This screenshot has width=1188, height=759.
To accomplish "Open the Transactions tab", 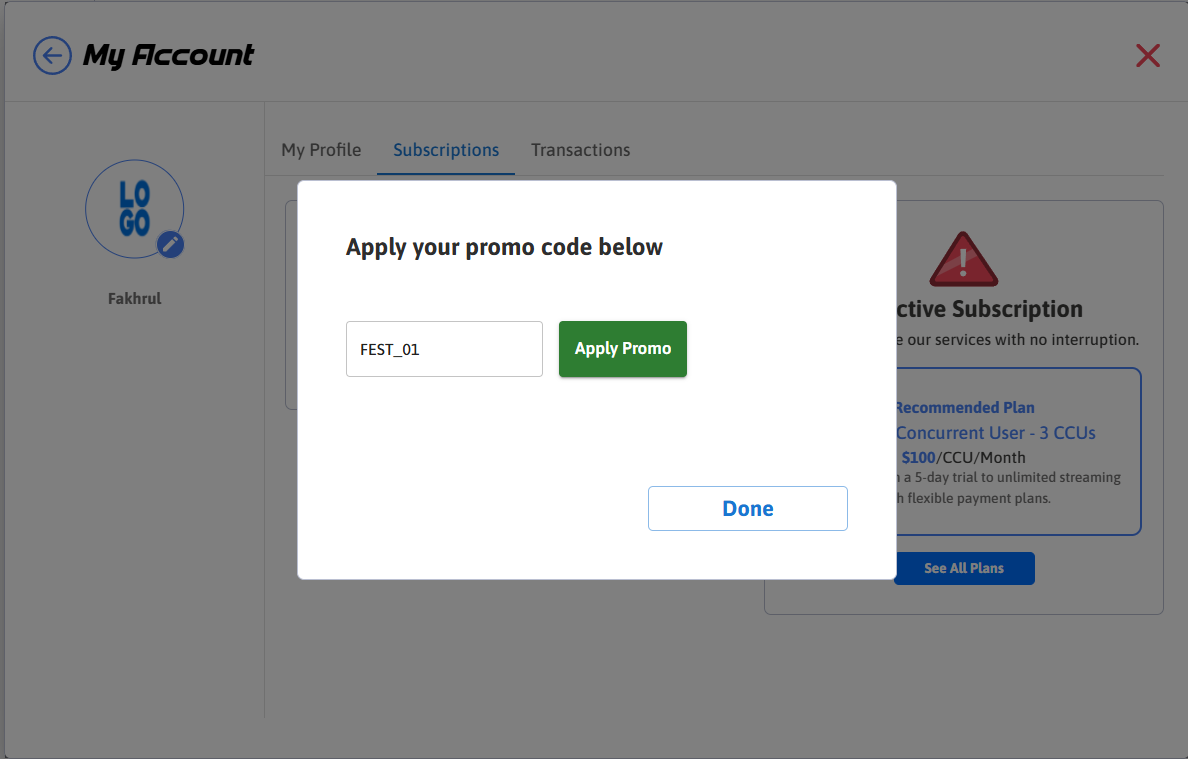I will point(581,150).
